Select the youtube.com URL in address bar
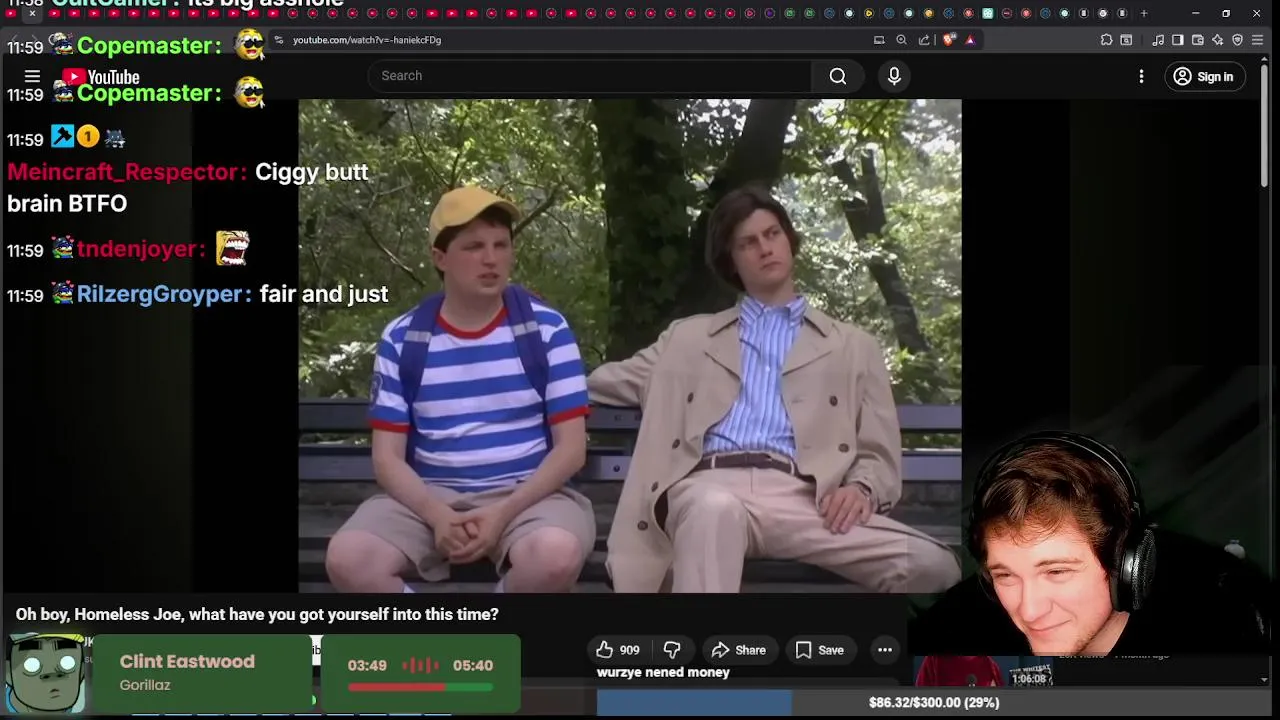The image size is (1280, 720). tap(367, 40)
